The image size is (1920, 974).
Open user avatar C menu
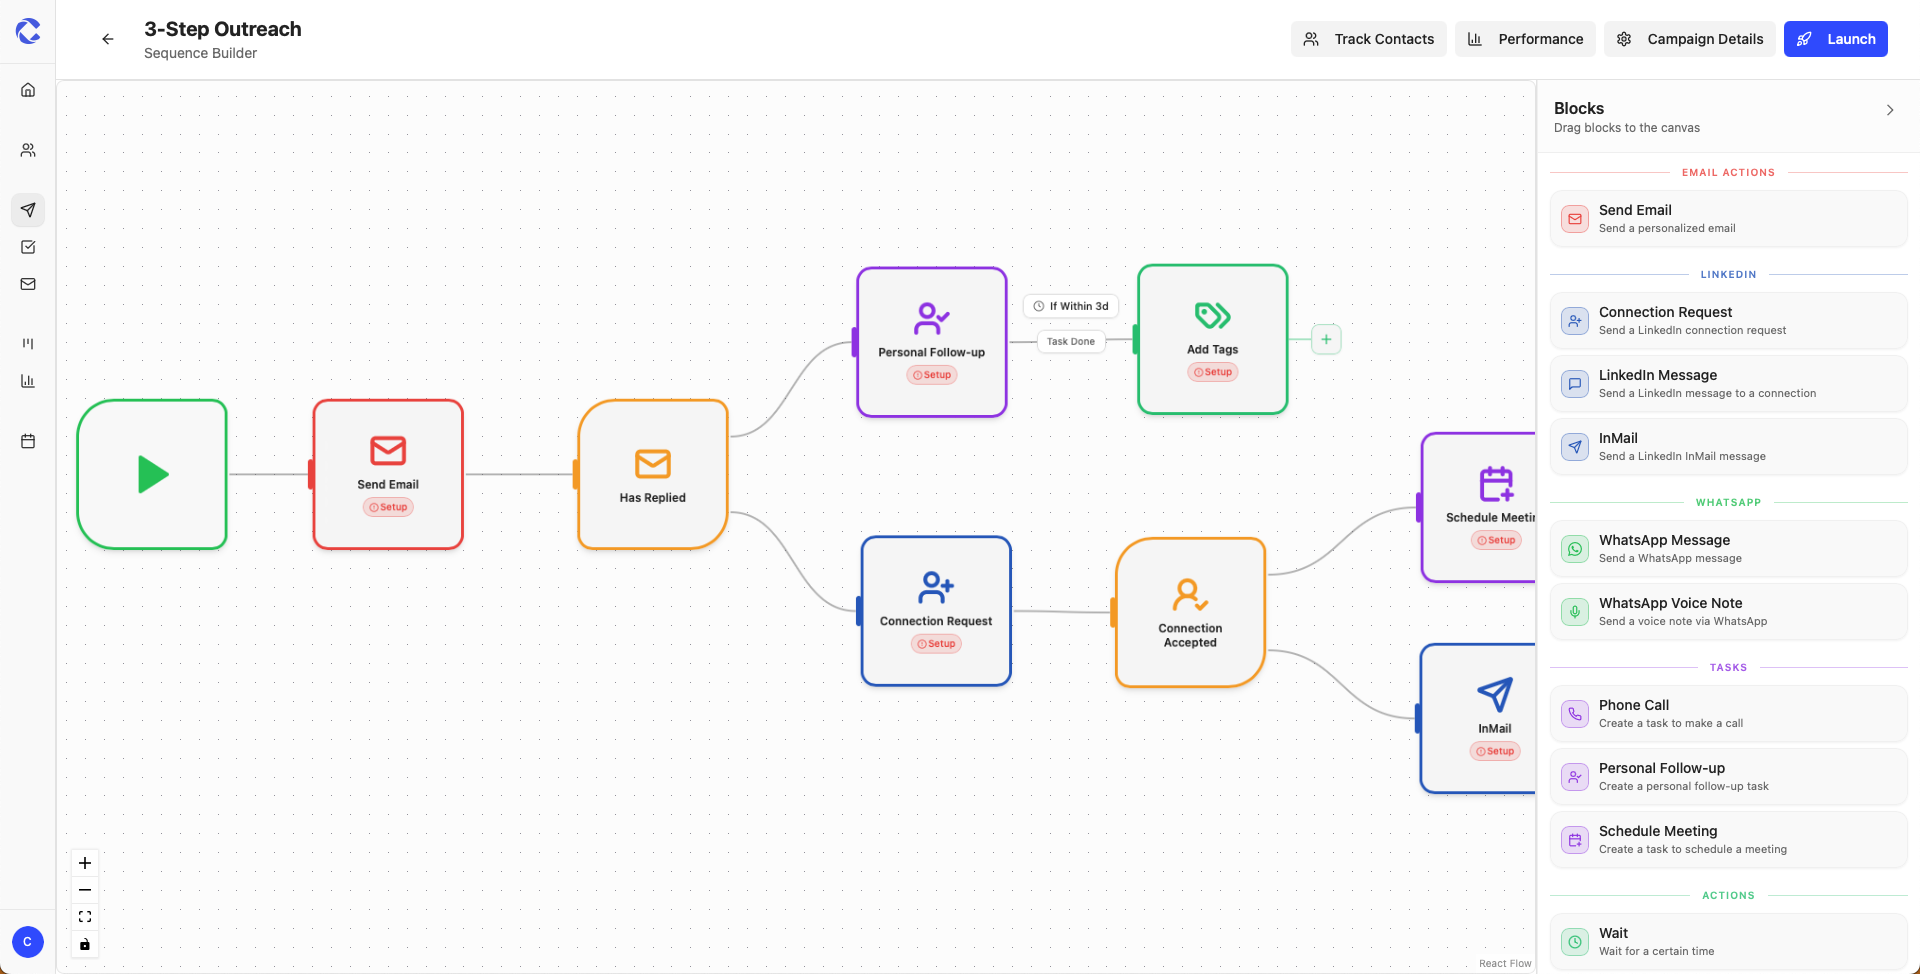pyautogui.click(x=28, y=942)
